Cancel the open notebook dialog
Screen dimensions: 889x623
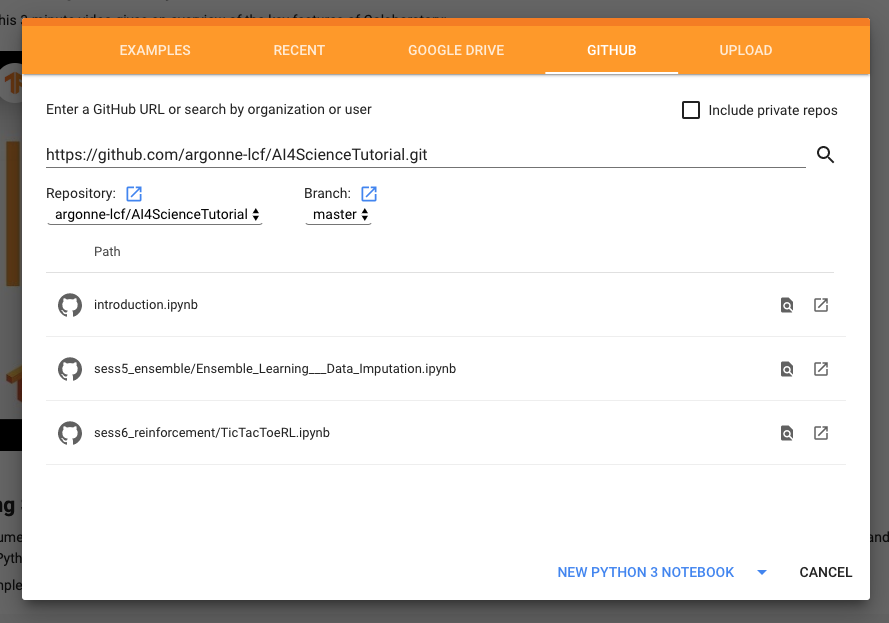pyautogui.click(x=826, y=573)
